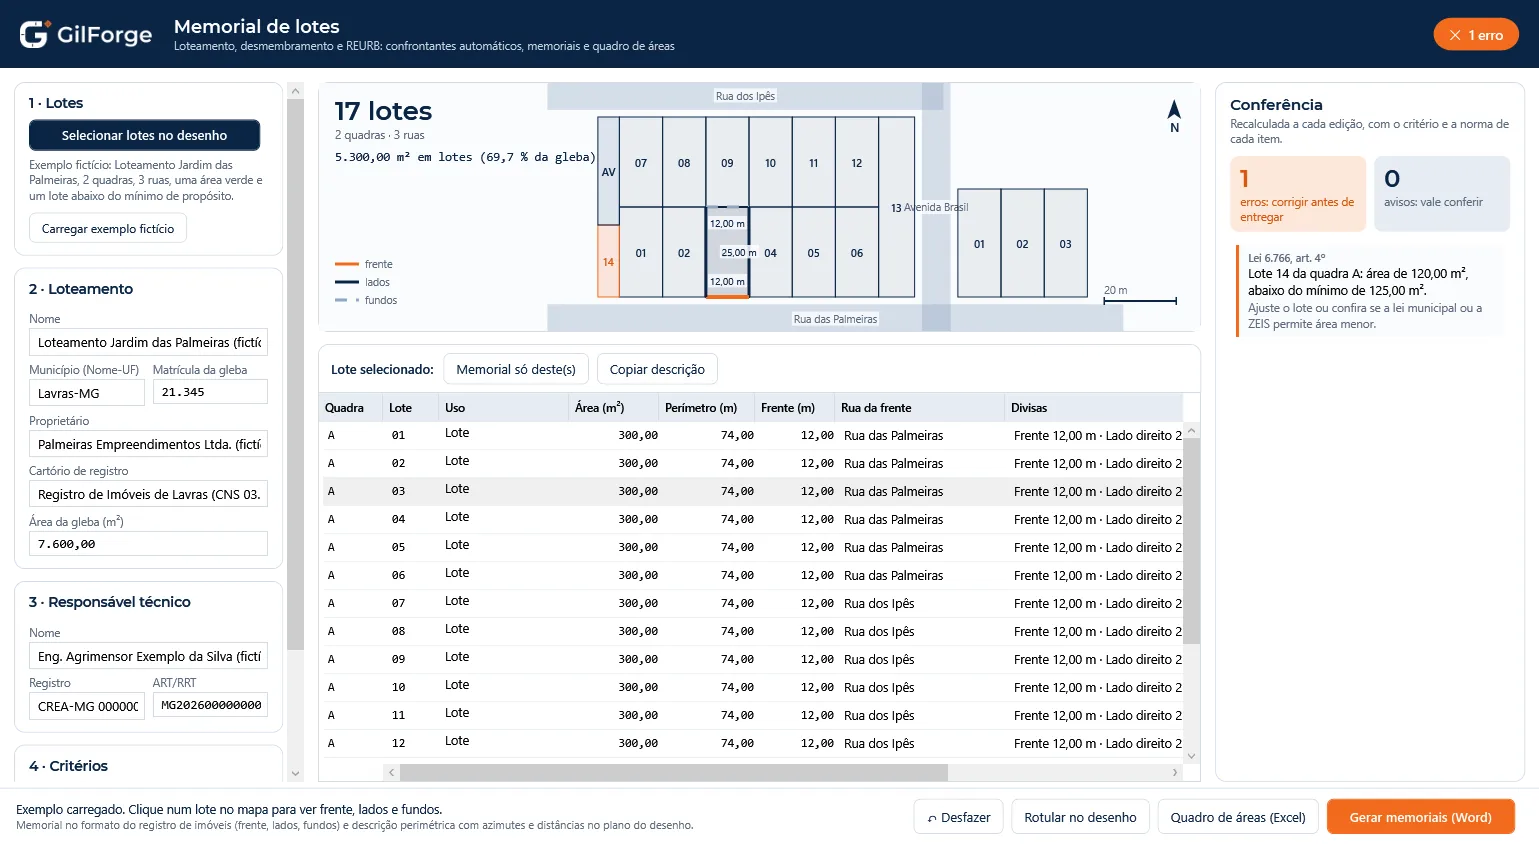Click the errors summary card in Conferência
Image resolution: width=1539 pixels, height=844 pixels.
pyautogui.click(x=1298, y=194)
